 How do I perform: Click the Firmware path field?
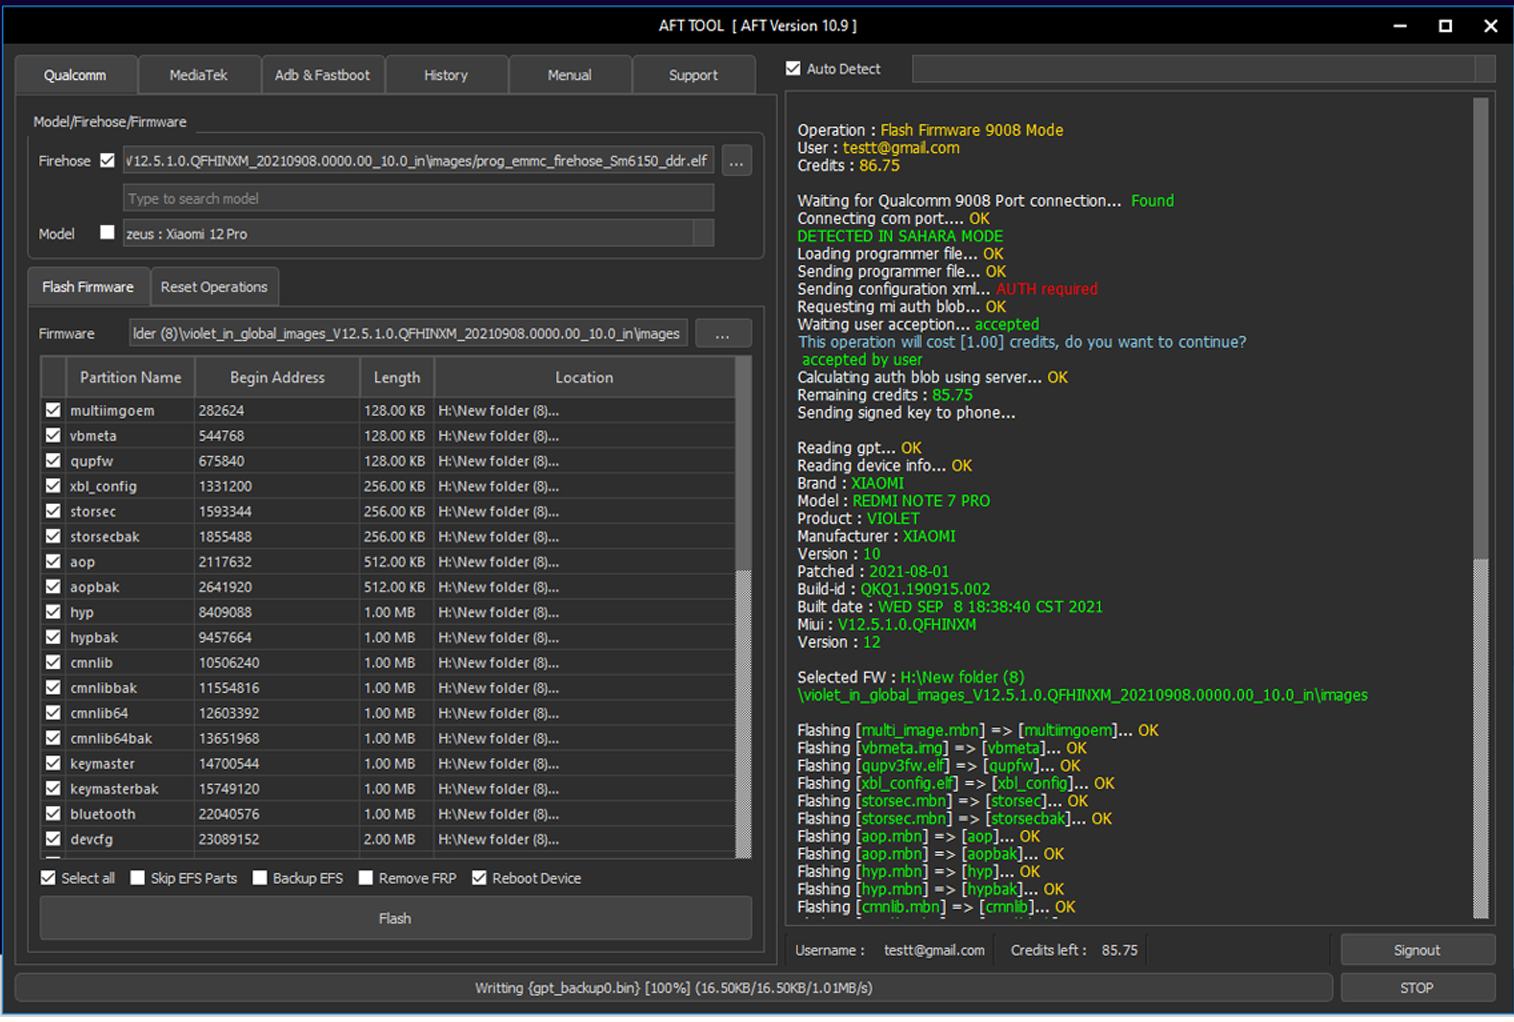(408, 334)
